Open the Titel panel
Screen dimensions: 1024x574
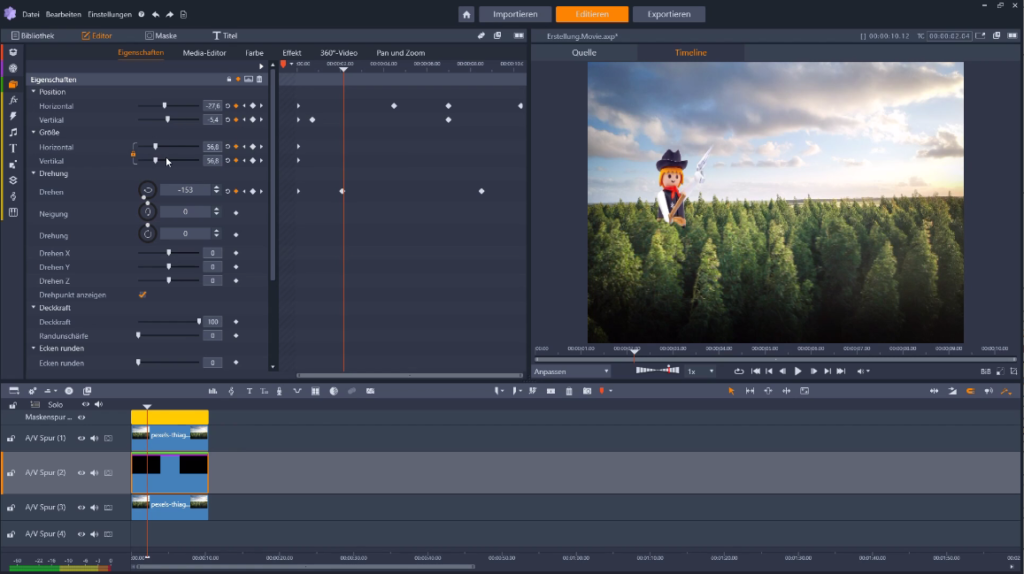point(225,36)
